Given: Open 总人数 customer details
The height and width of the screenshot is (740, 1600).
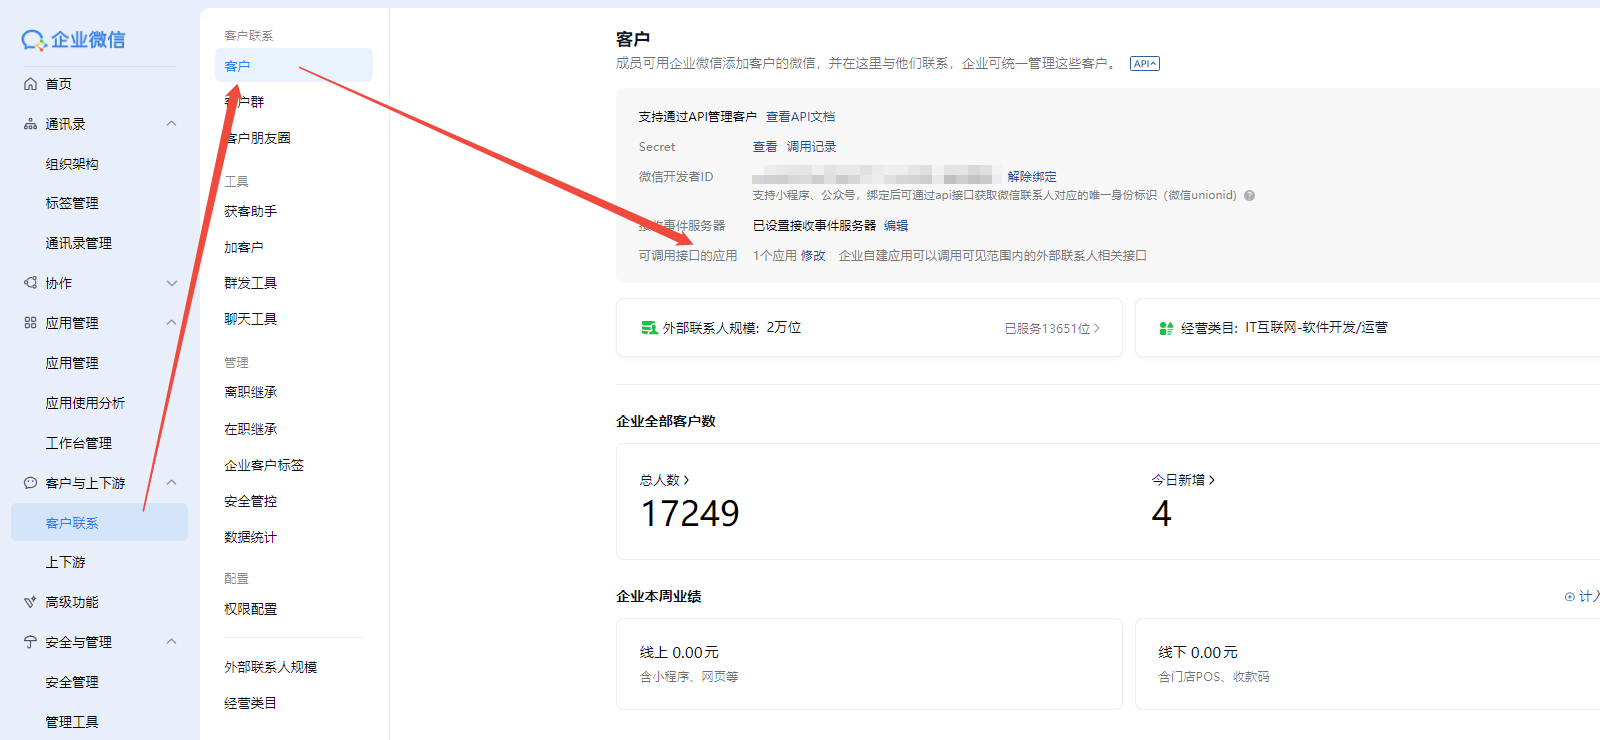Looking at the screenshot, I should (x=664, y=480).
